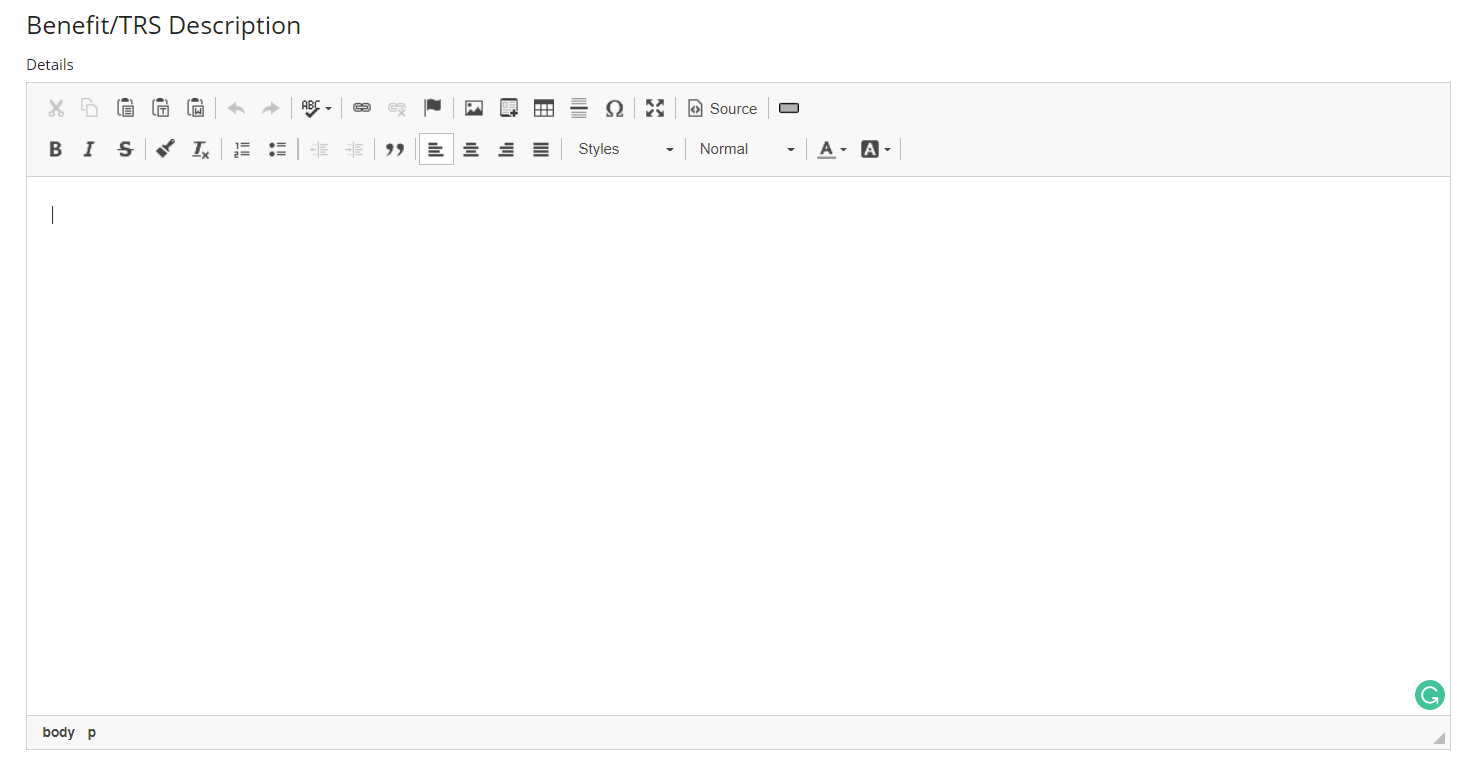1464x768 pixels.
Task: Click the Link chain icon
Action: point(362,108)
